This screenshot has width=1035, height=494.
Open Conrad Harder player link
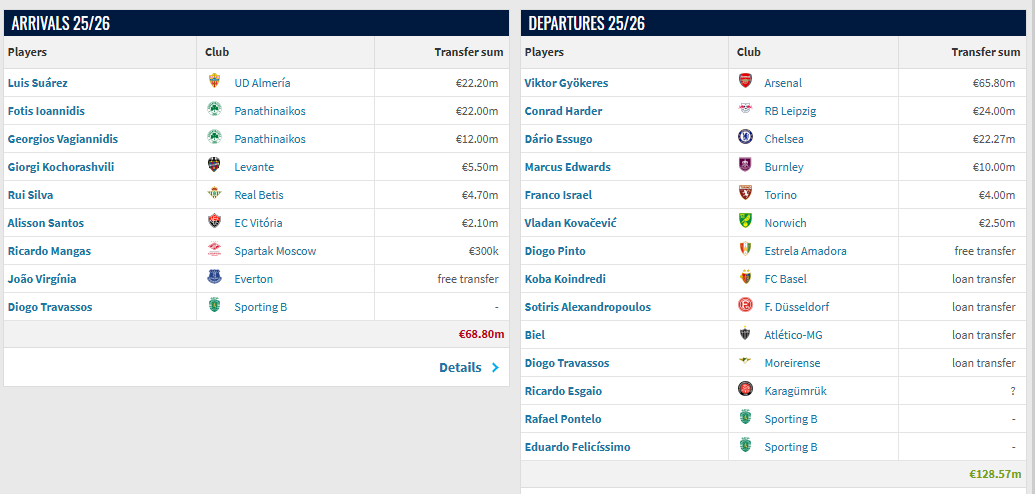pos(563,111)
